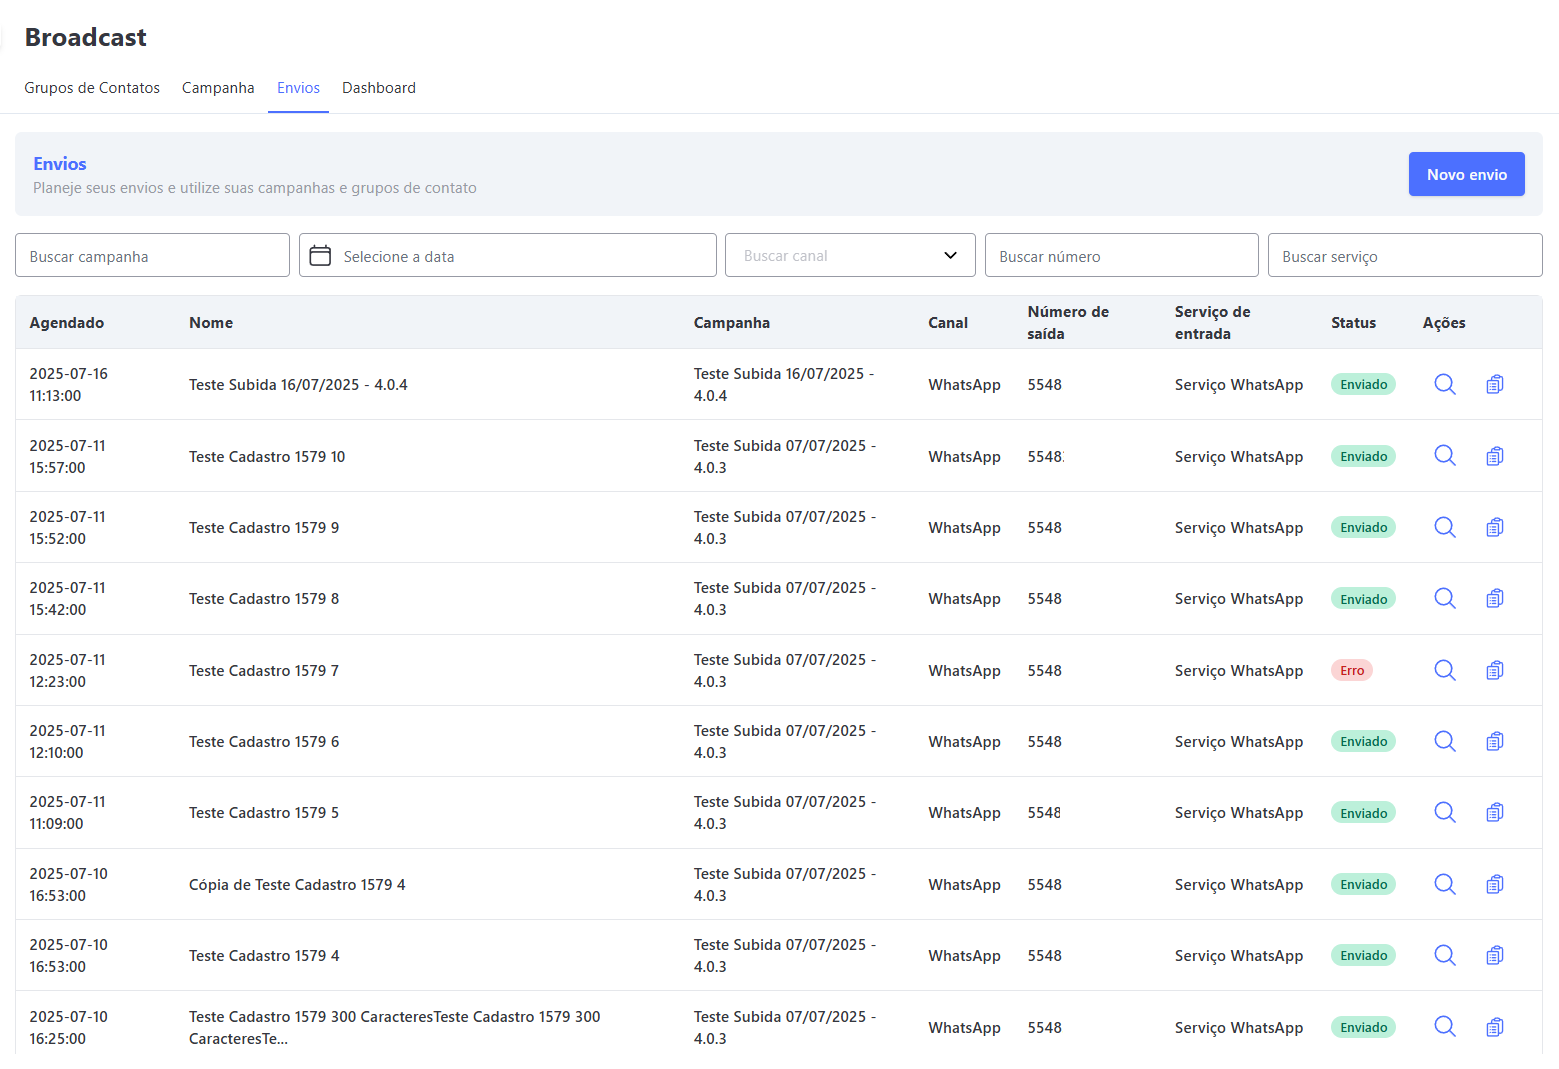Open details of failed Teste Cadastro 1579 7
The height and width of the screenshot is (1069, 1559).
click(x=1445, y=670)
